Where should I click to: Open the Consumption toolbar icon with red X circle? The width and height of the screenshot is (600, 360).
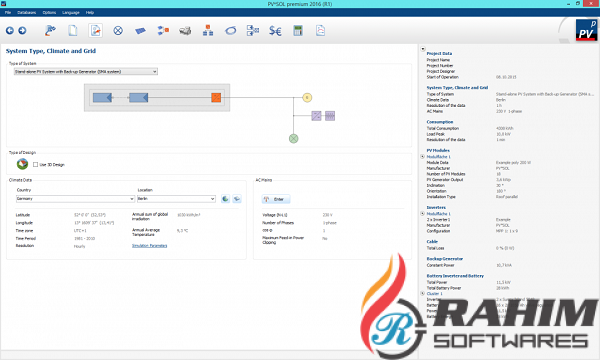(x=118, y=31)
